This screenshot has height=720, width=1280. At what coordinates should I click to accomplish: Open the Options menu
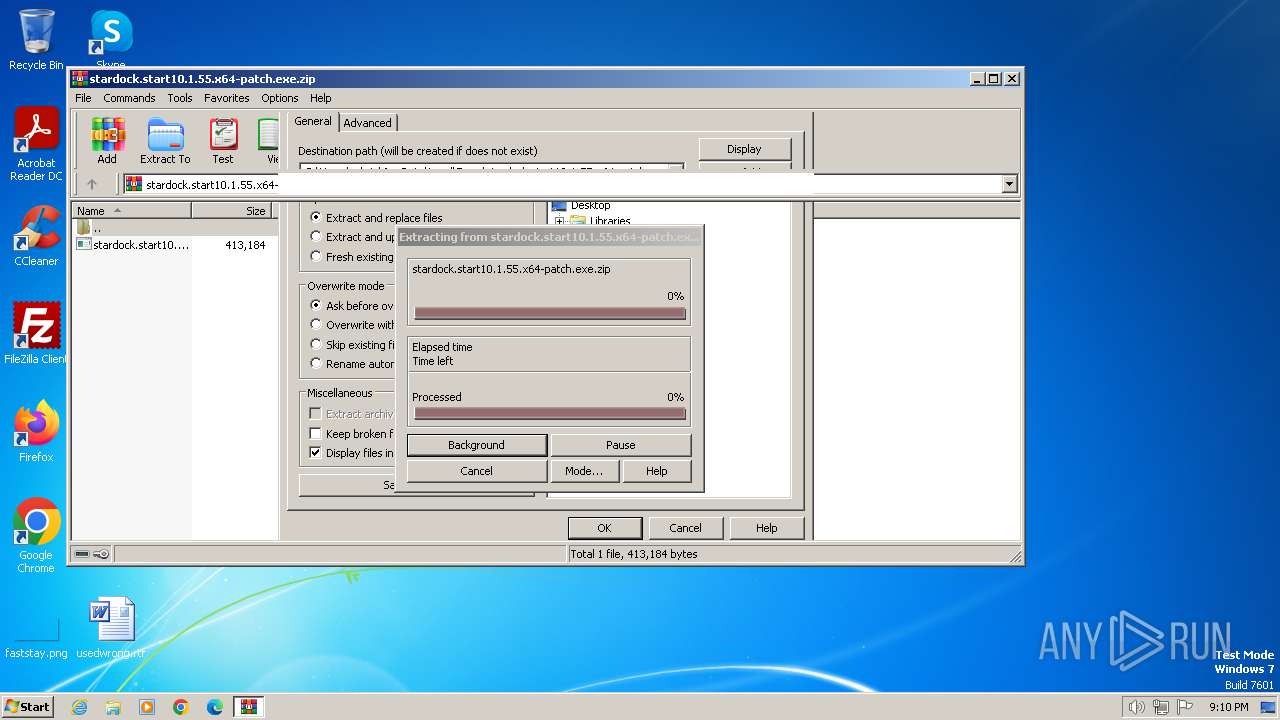coord(280,98)
